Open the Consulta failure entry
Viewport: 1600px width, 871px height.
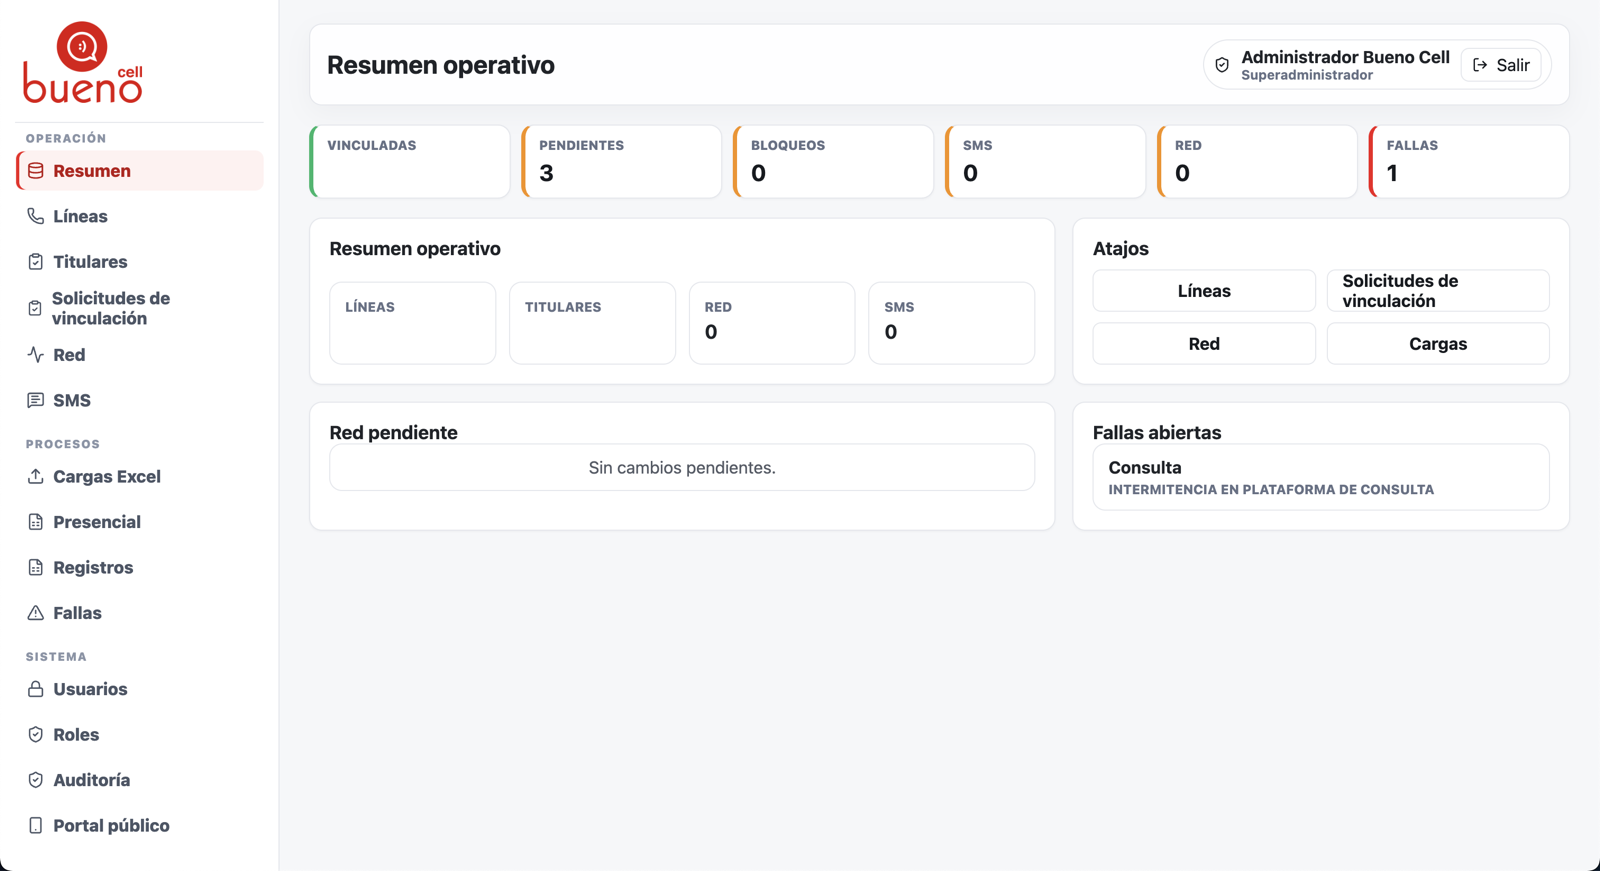(1321, 478)
